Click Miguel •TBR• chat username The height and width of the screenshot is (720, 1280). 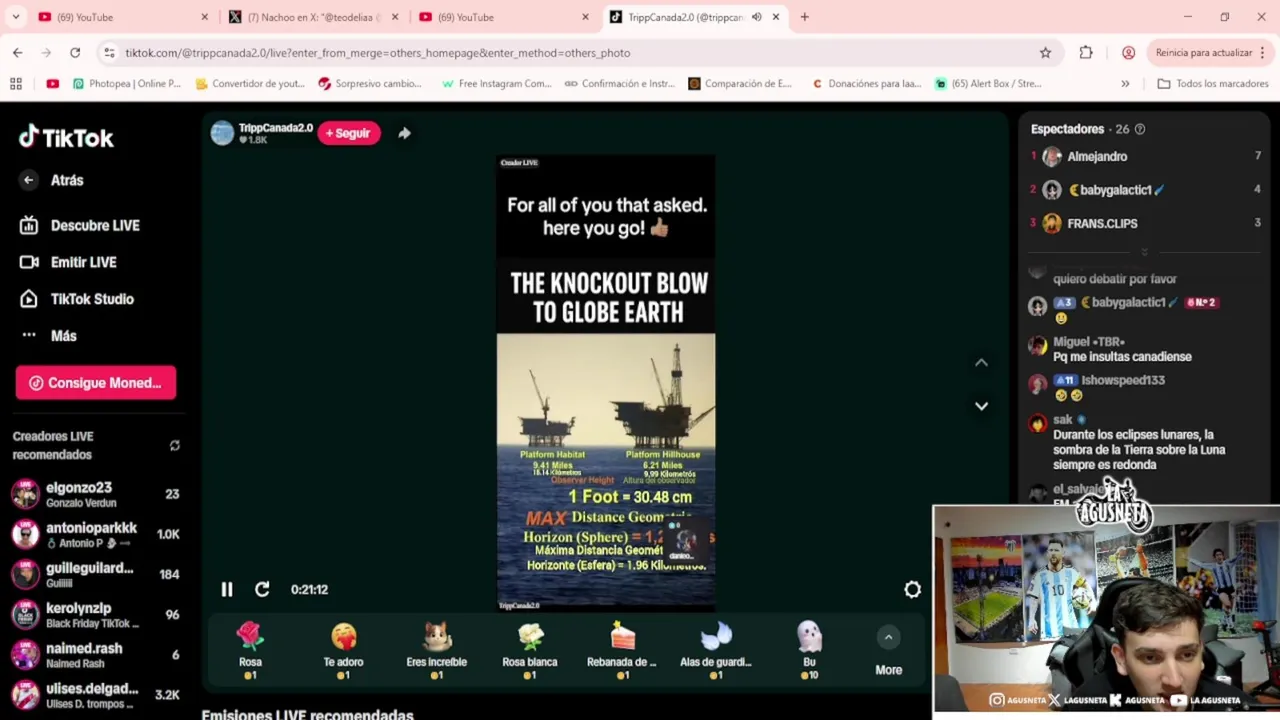tap(1088, 342)
